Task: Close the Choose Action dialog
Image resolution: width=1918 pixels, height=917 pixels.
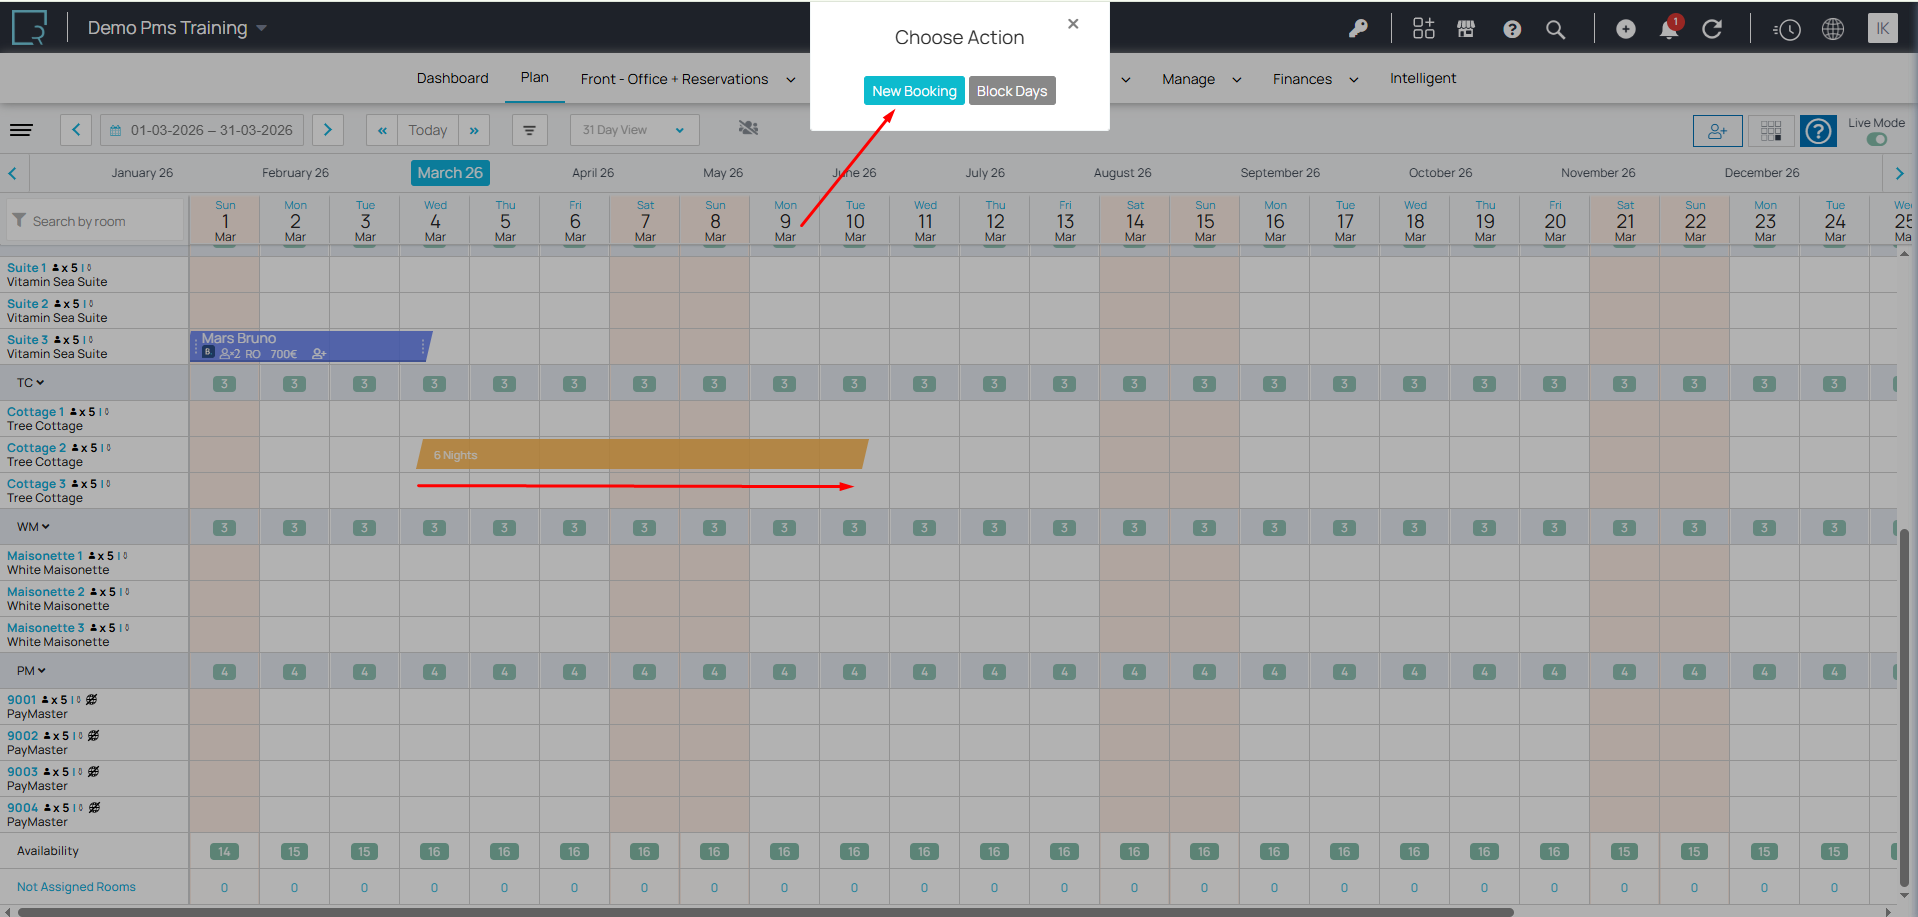Action: coord(1072,24)
